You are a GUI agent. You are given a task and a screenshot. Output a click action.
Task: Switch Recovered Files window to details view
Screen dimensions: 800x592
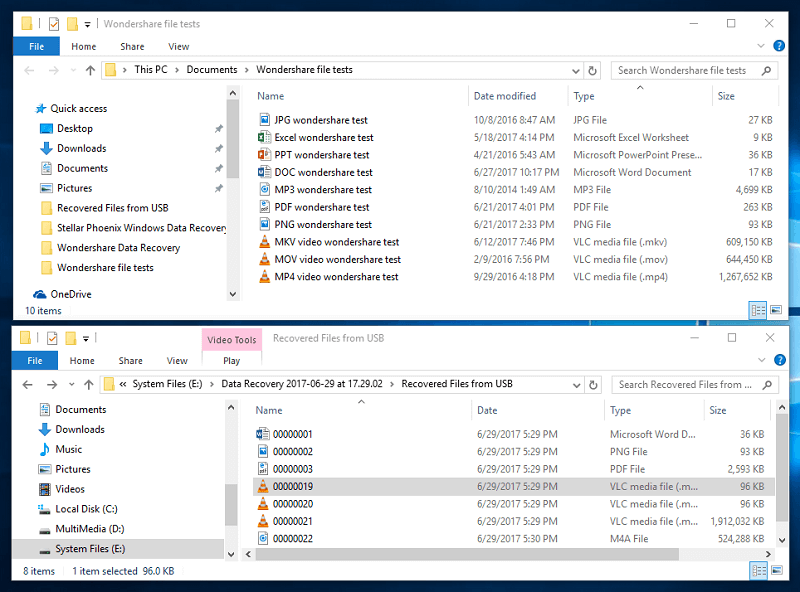pos(759,570)
